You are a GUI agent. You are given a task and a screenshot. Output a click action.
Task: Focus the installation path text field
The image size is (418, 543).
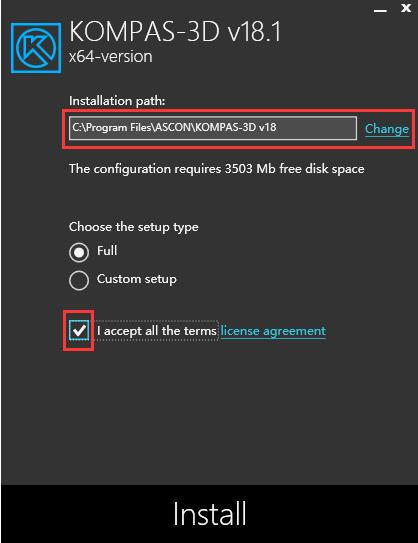pos(213,128)
